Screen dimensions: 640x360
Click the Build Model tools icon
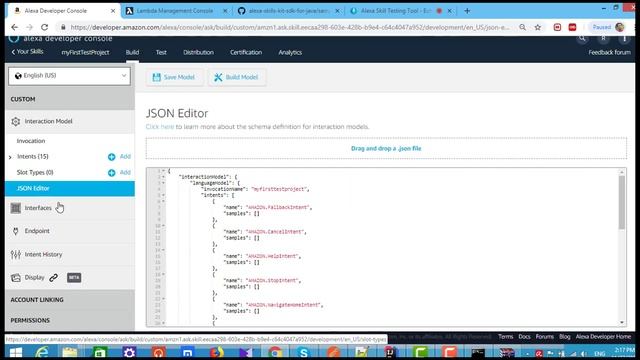(218, 77)
